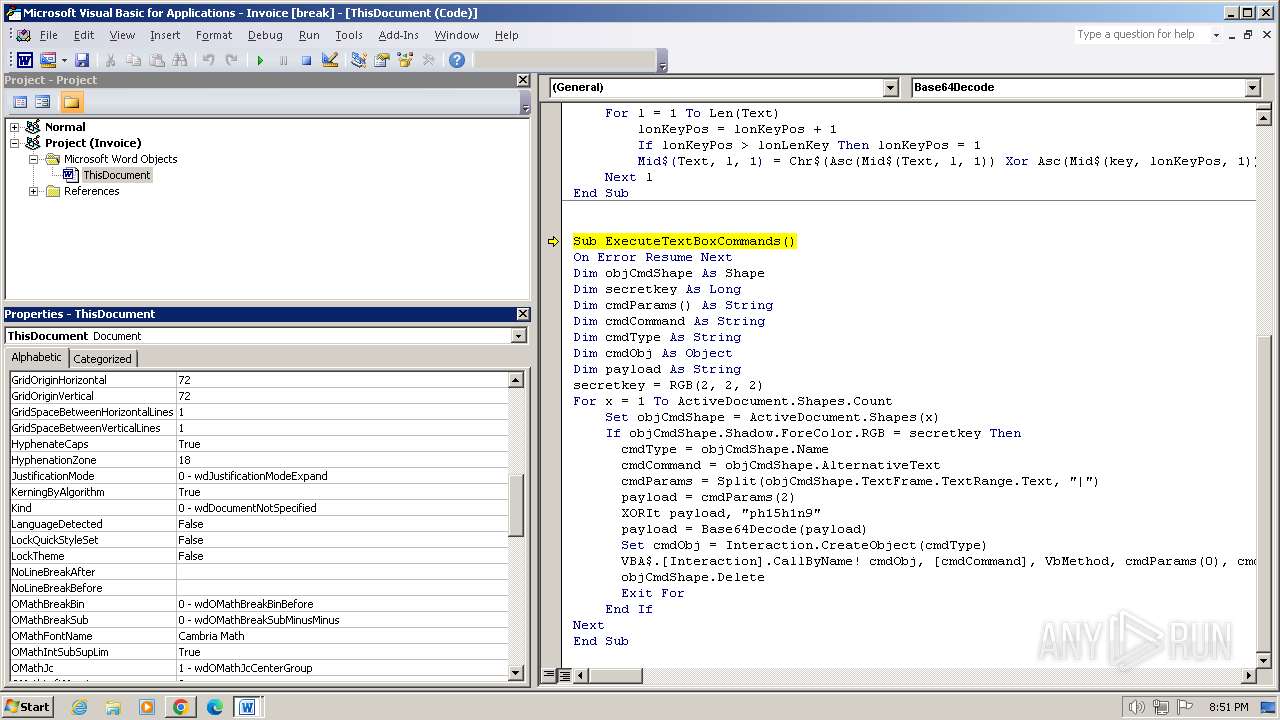Open Microsoft Edge from taskbar

(214, 707)
